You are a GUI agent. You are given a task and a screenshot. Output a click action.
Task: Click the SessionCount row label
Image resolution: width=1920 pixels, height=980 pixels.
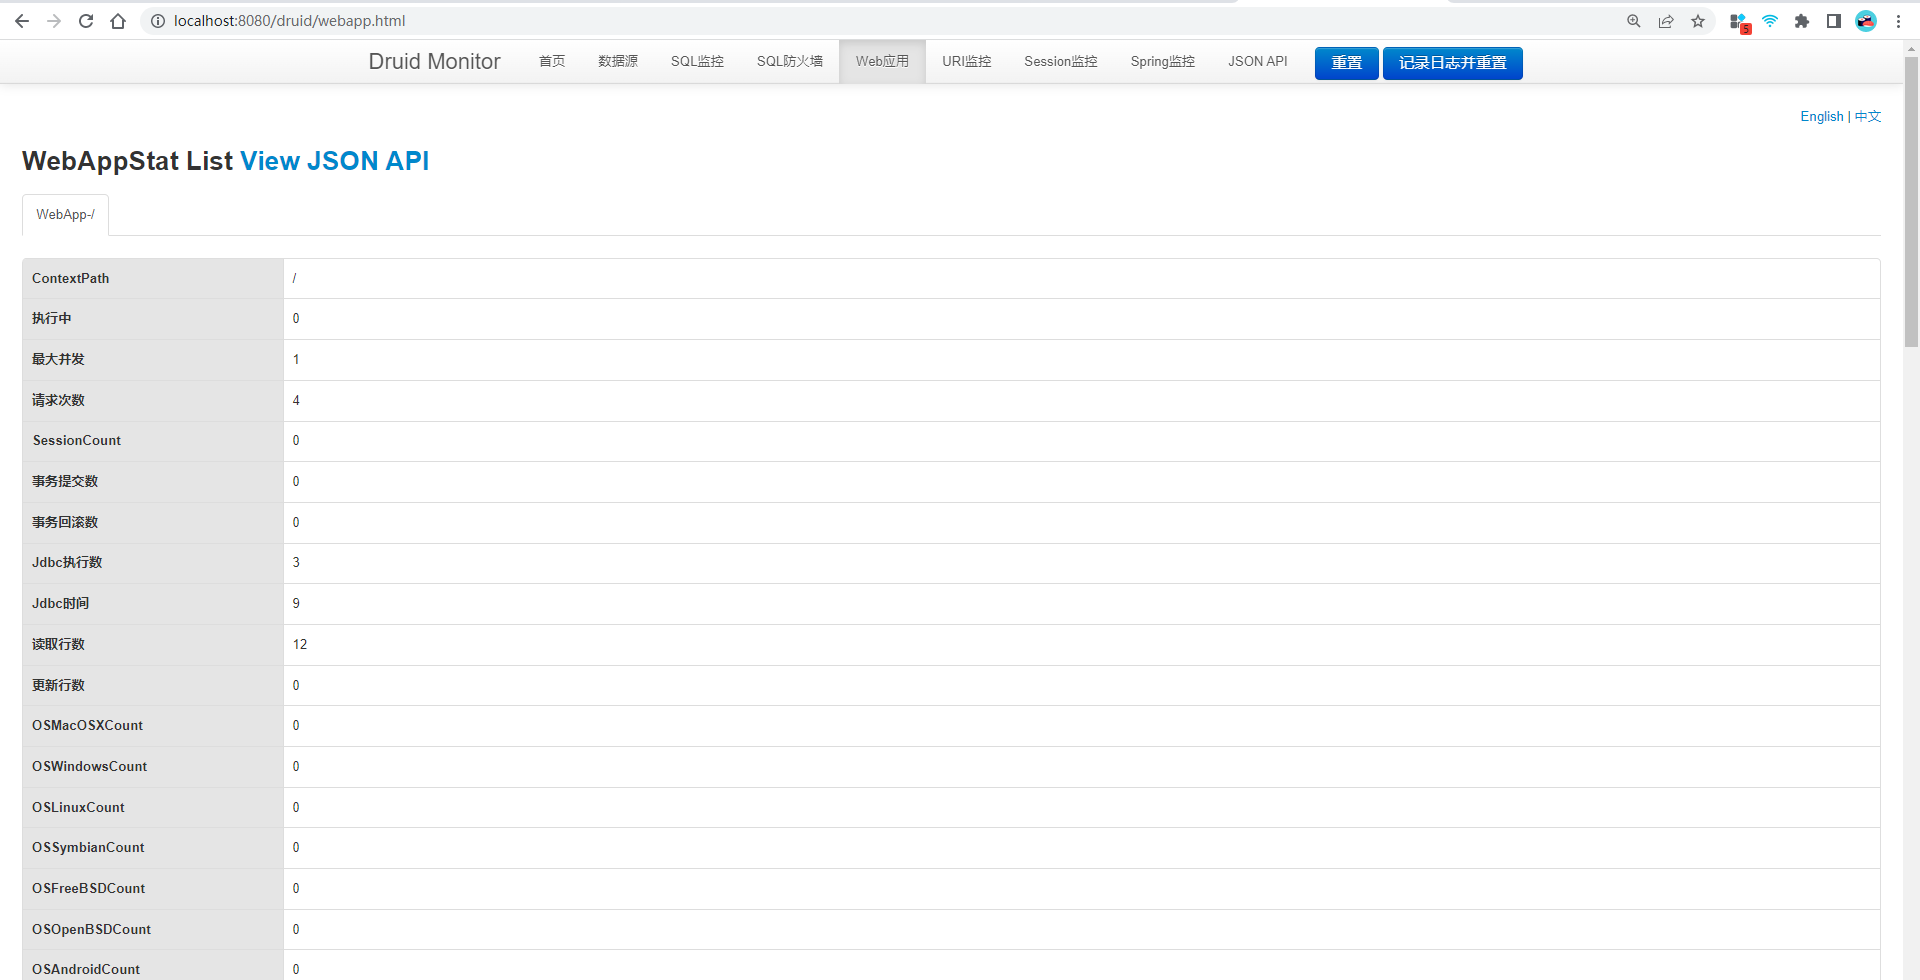point(77,440)
